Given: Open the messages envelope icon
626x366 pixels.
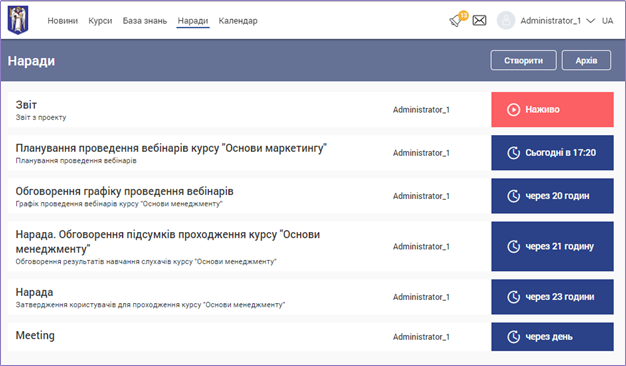Looking at the screenshot, I should [x=479, y=20].
